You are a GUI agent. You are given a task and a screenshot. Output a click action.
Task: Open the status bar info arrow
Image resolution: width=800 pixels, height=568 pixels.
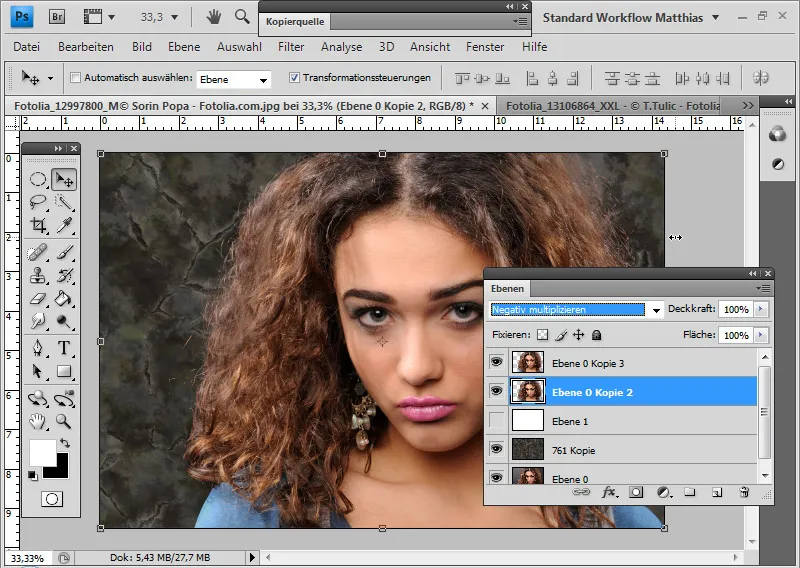pyautogui.click(x=252, y=557)
